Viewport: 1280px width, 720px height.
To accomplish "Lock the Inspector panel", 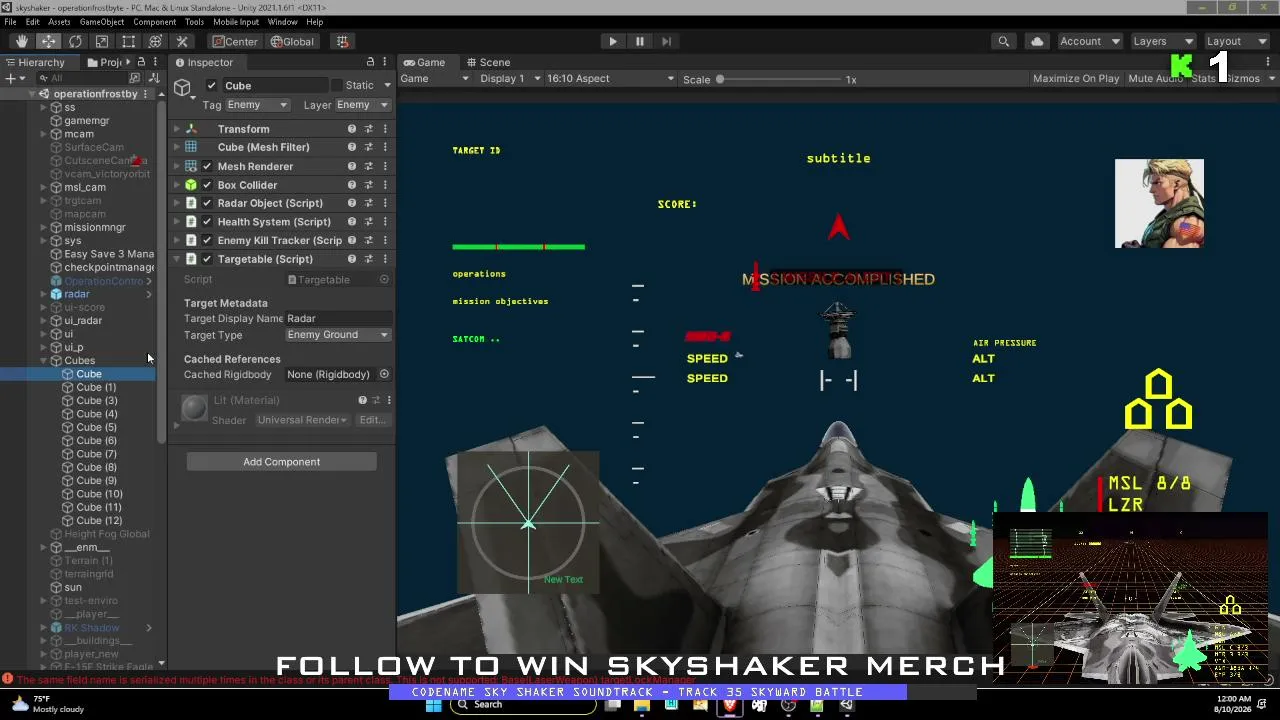I will point(370,62).
